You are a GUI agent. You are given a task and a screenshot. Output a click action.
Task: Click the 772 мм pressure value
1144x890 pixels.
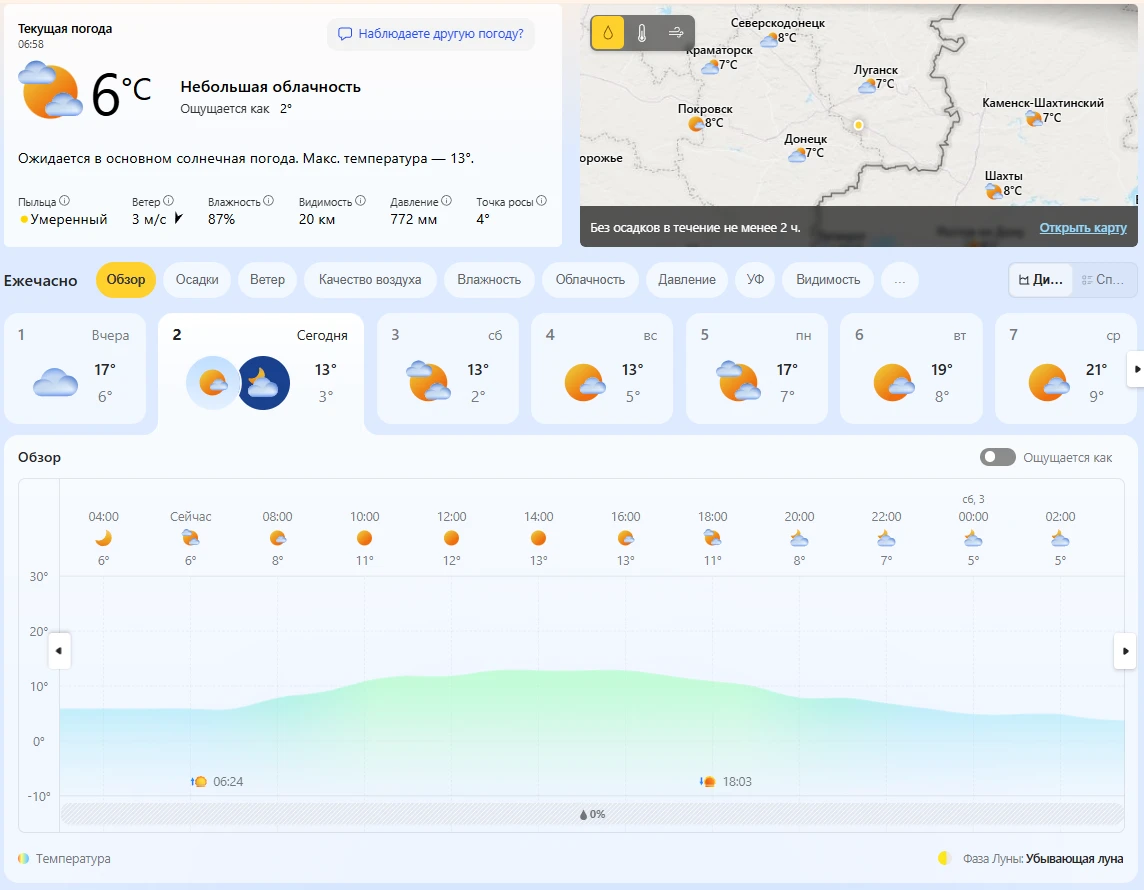click(x=414, y=219)
